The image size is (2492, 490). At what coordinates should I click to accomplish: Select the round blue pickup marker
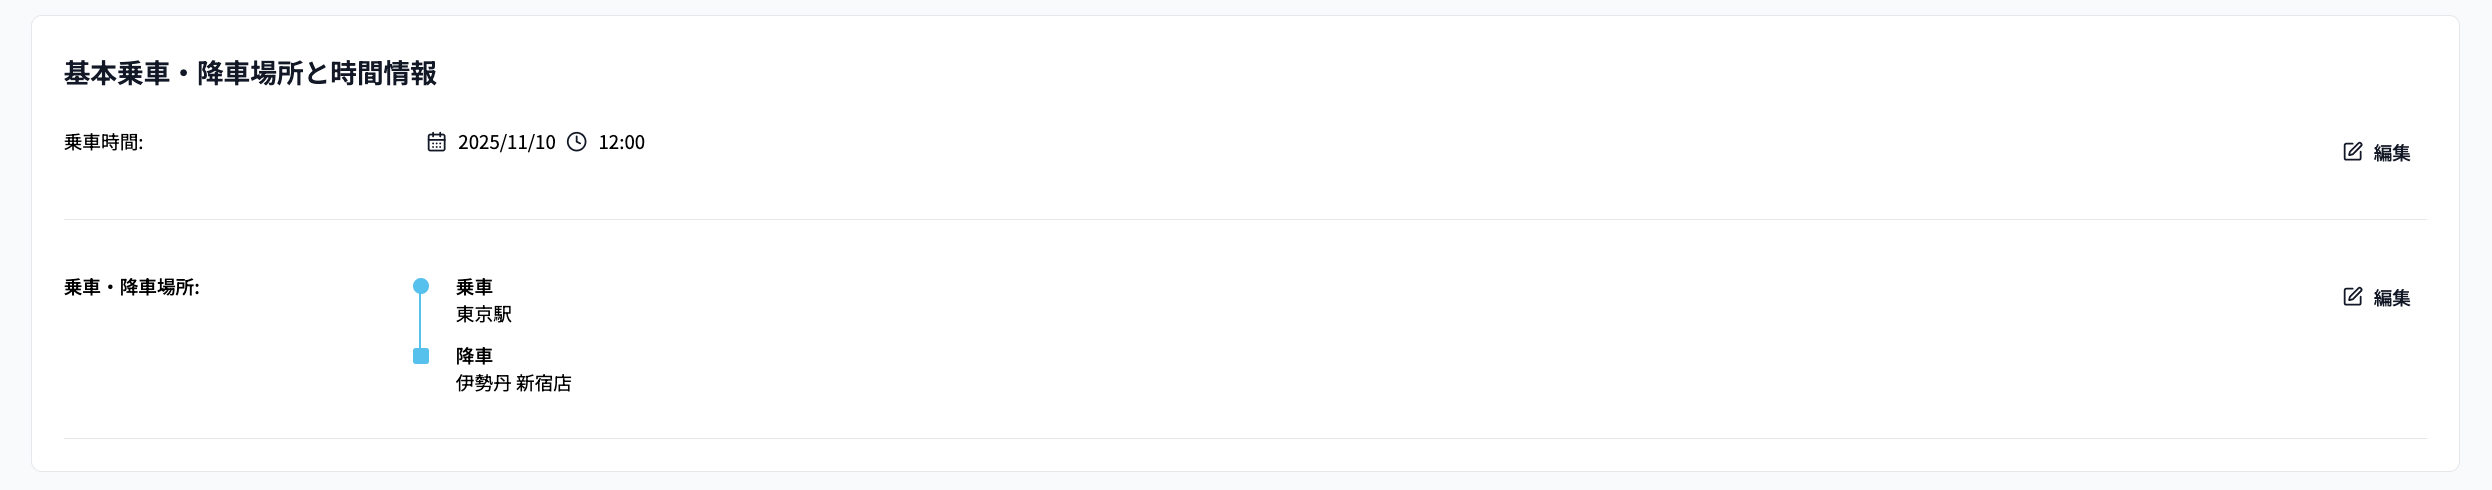[x=421, y=286]
